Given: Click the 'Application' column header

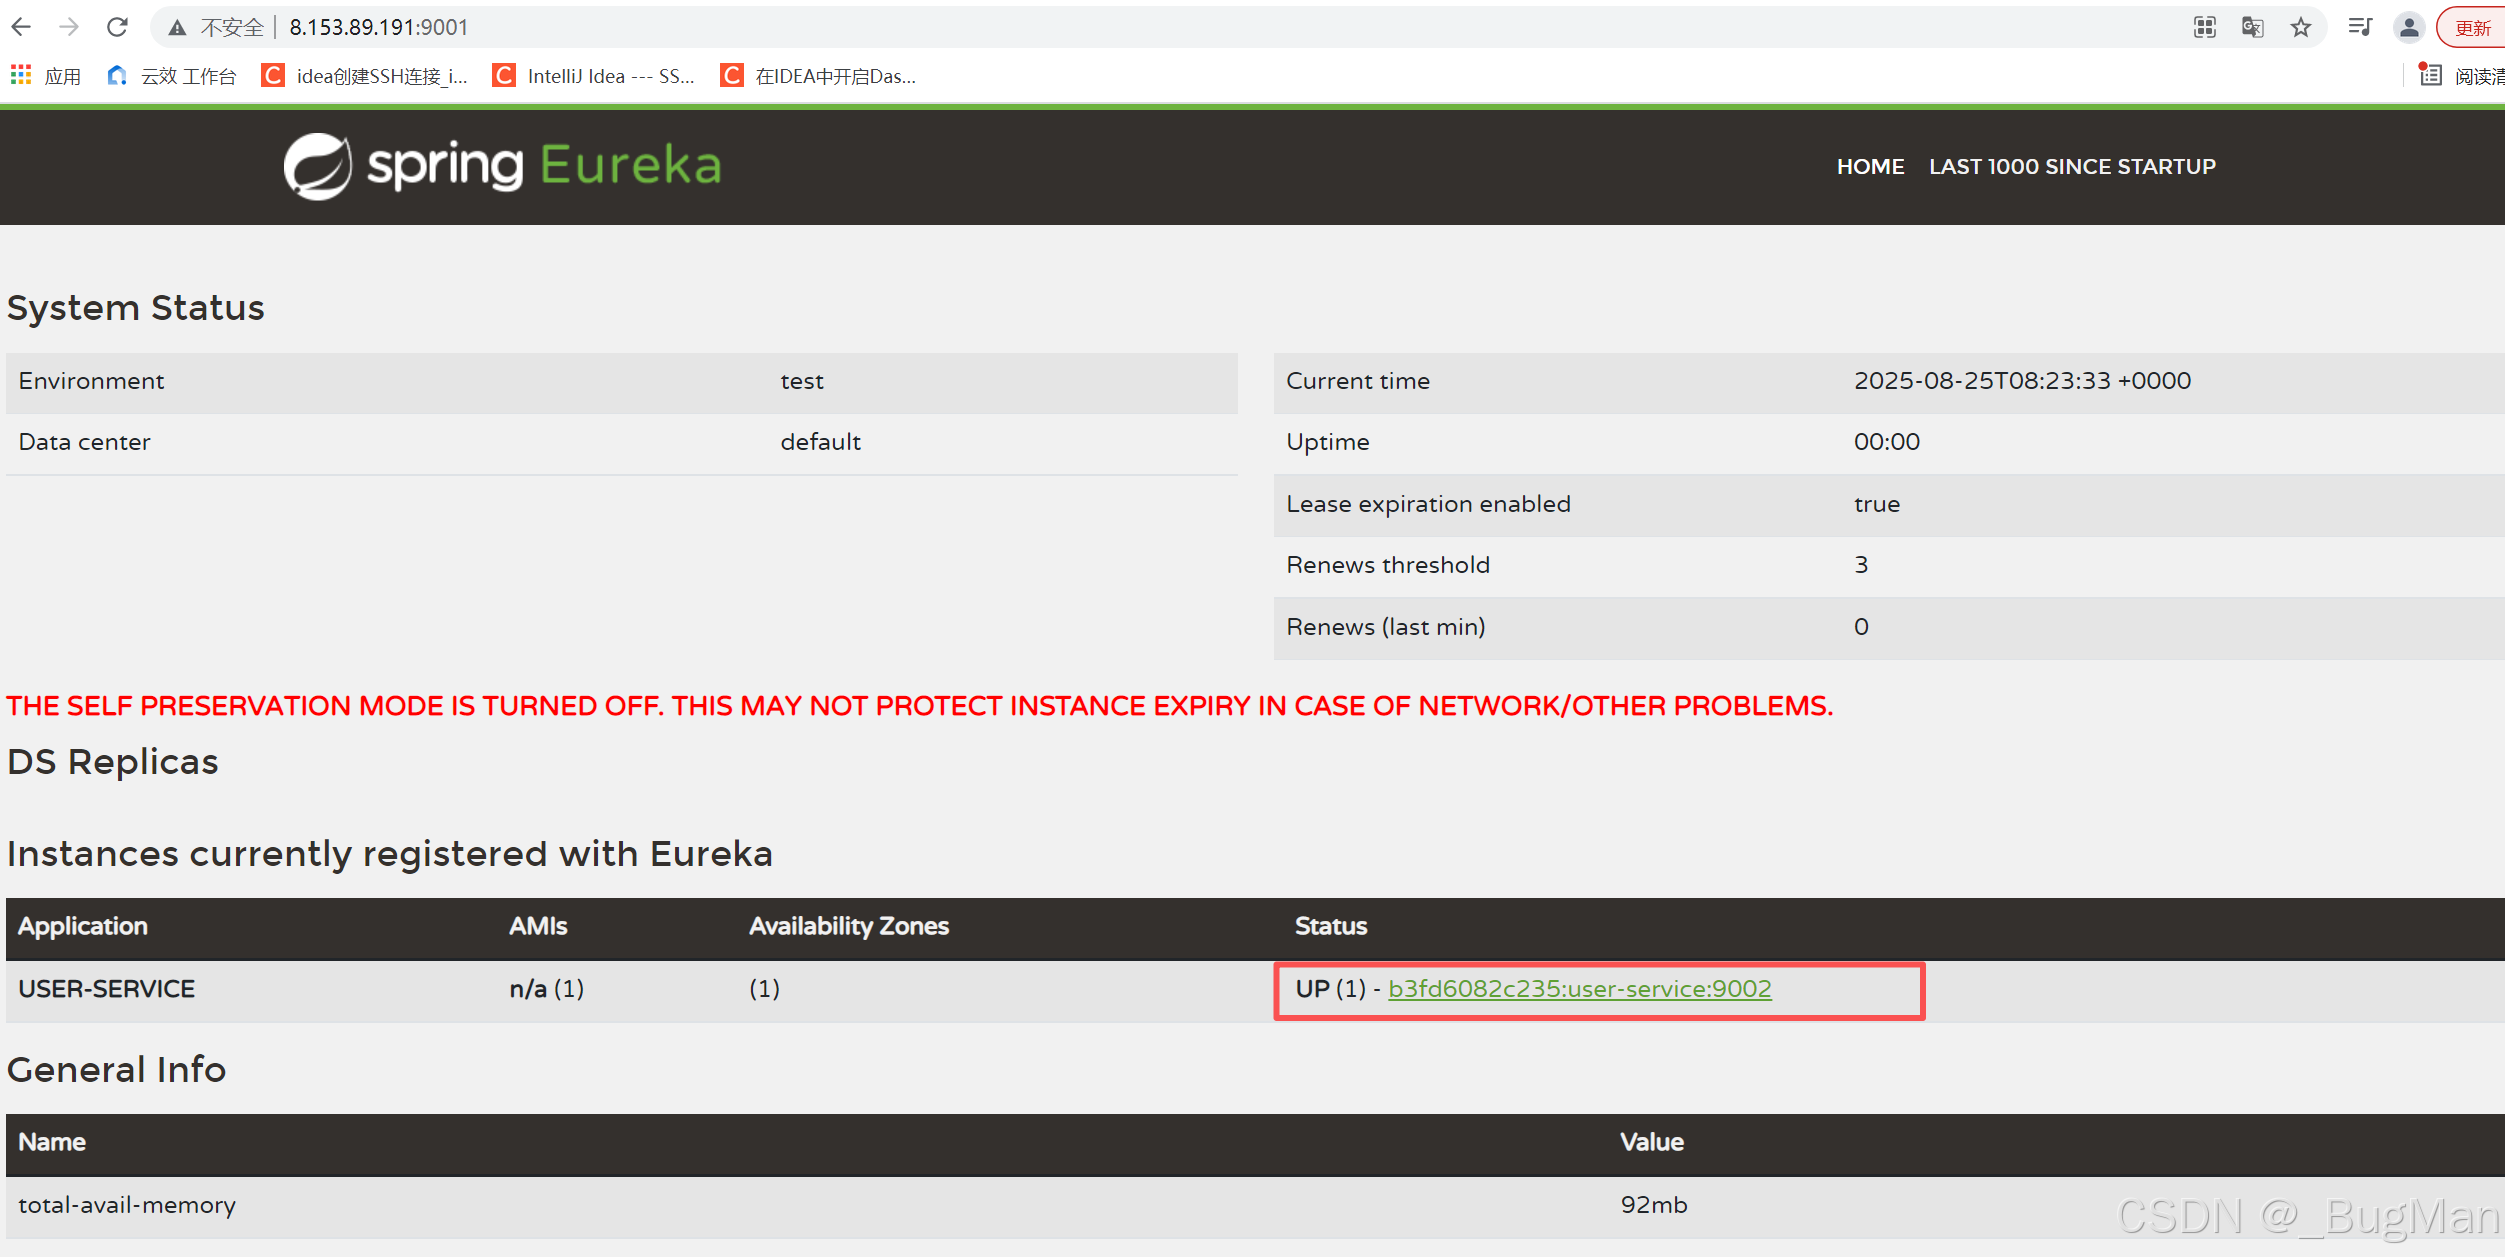Looking at the screenshot, I should pyautogui.click(x=83, y=927).
